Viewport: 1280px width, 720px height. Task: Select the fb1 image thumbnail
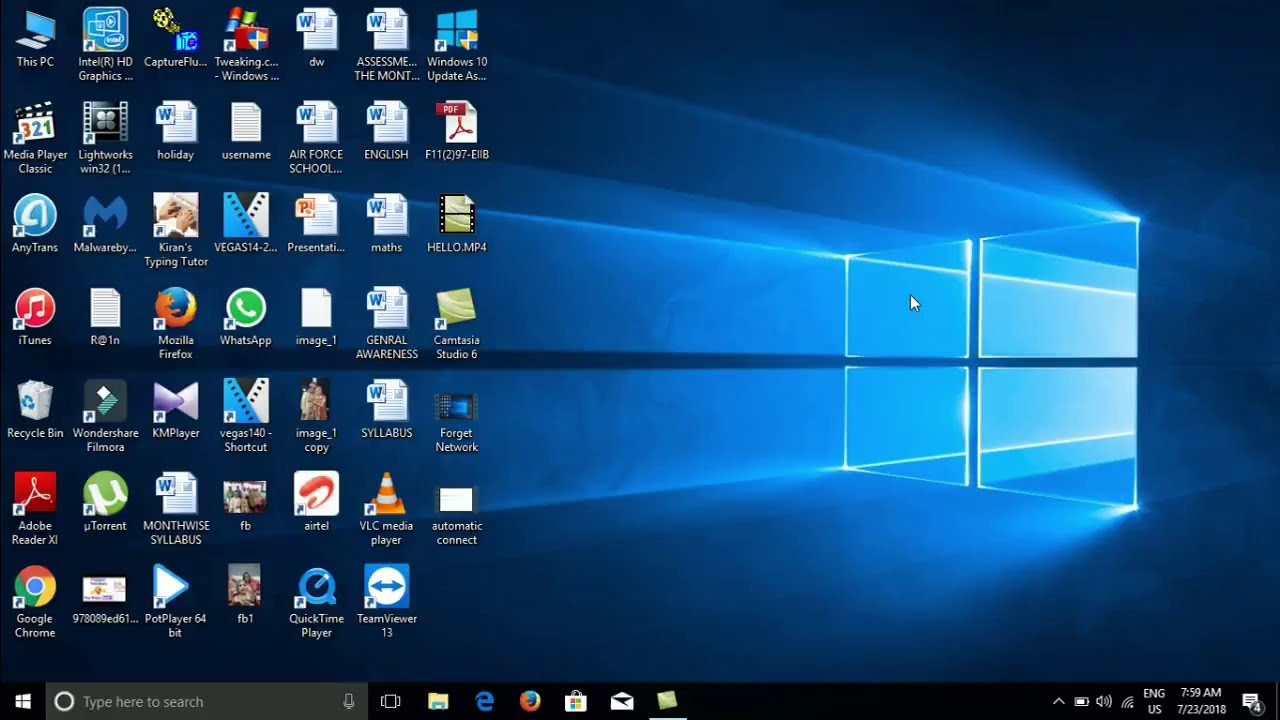(x=245, y=596)
